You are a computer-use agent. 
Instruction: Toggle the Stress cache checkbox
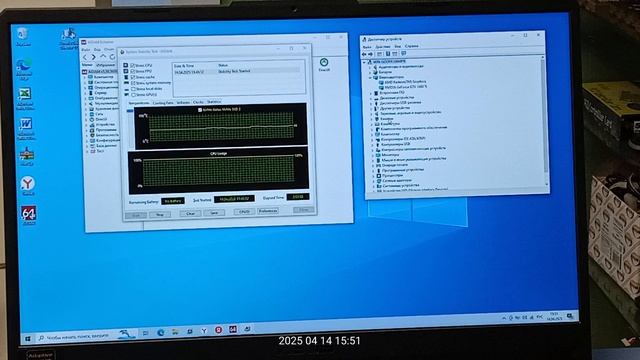tap(133, 77)
